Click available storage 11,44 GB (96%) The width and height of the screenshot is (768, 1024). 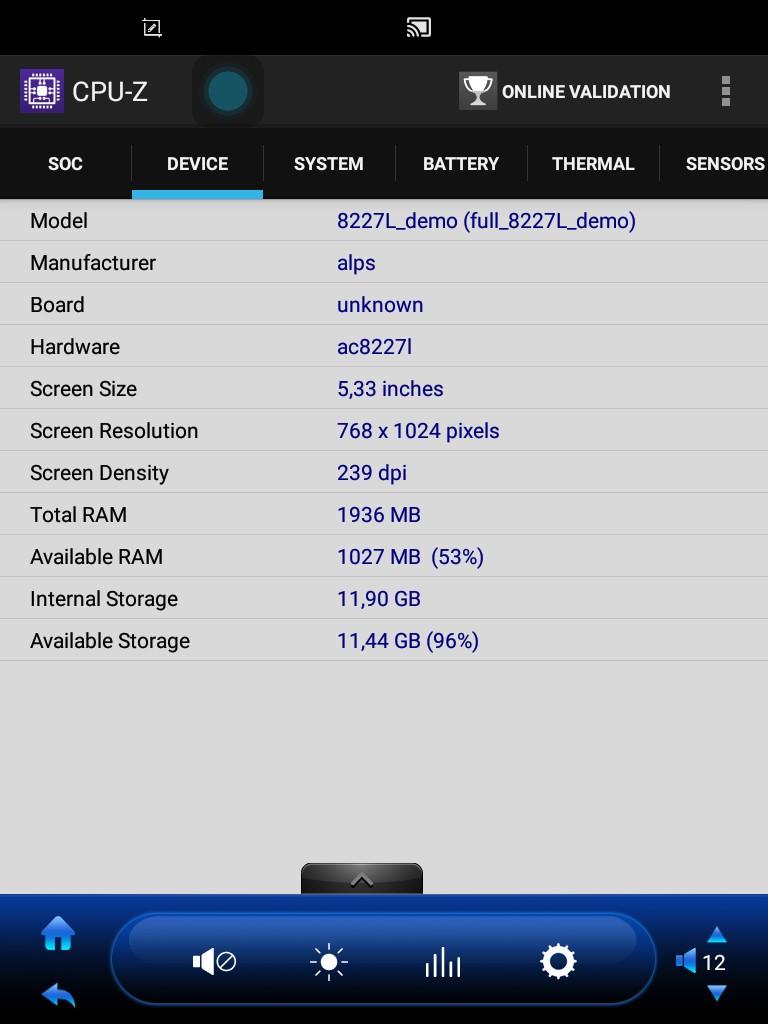pos(408,641)
